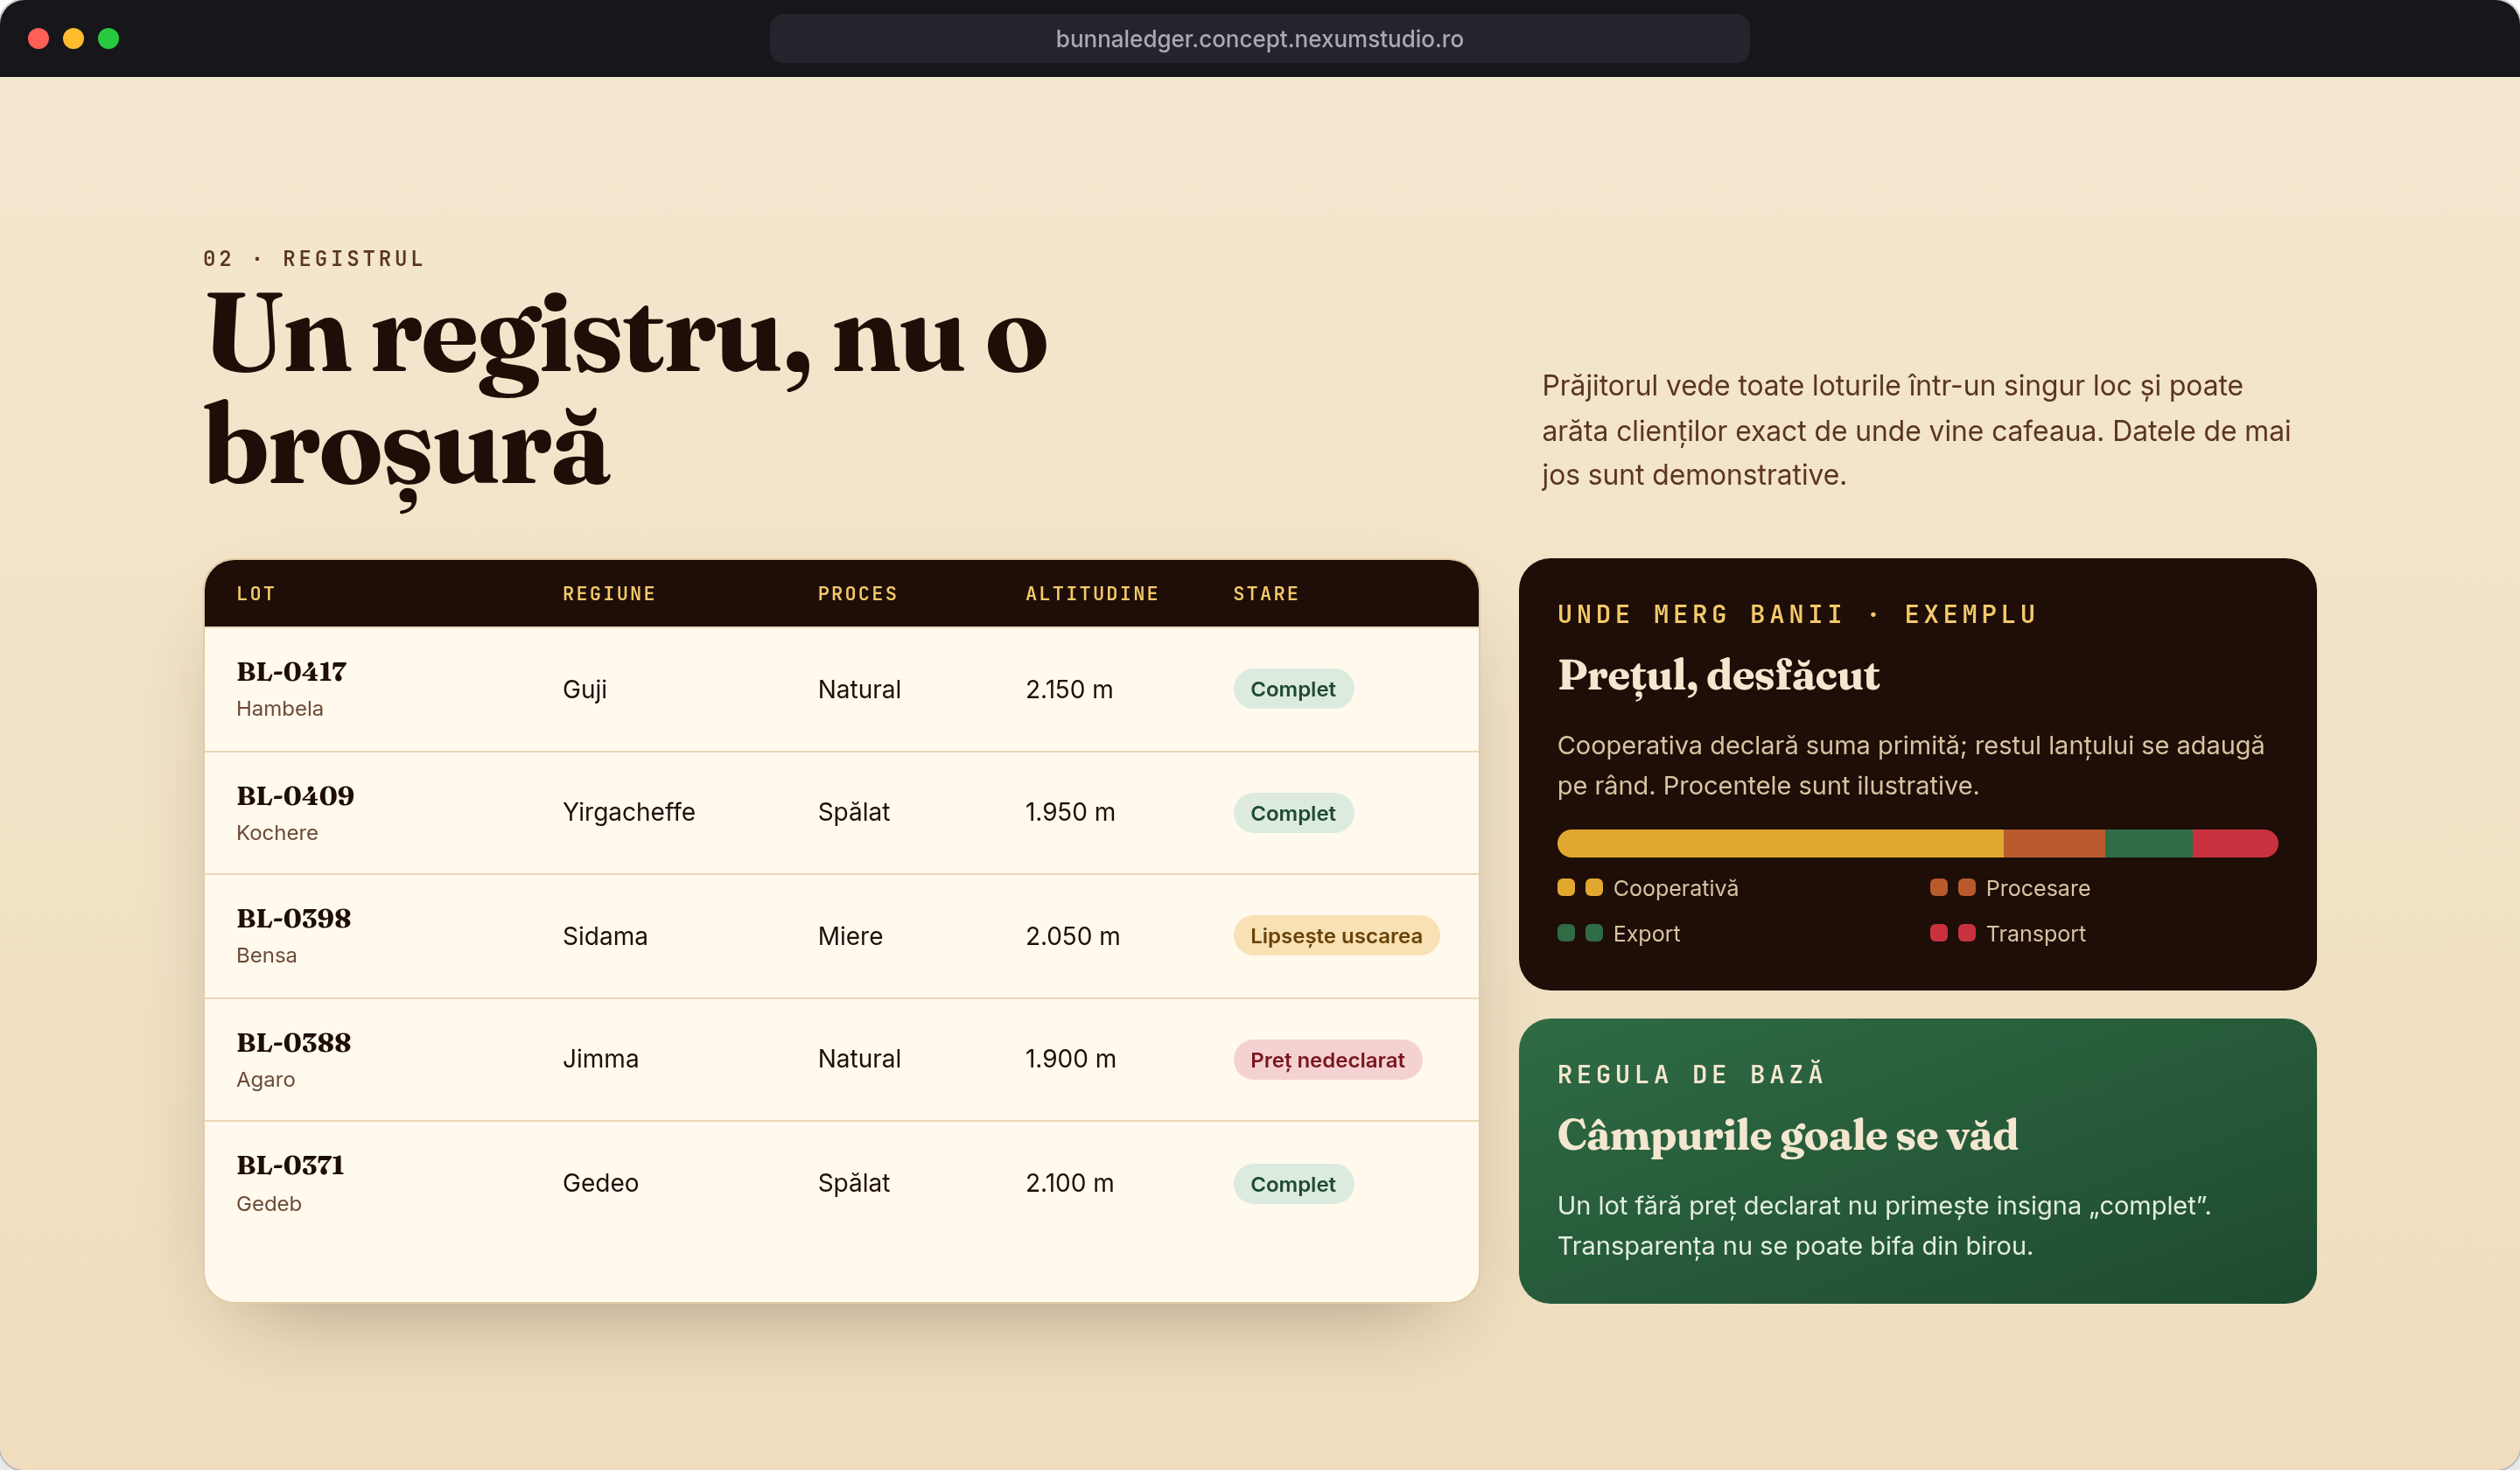The width and height of the screenshot is (2520, 1470).
Task: Click Natural in the BL-0388 row
Action: 859,1059
